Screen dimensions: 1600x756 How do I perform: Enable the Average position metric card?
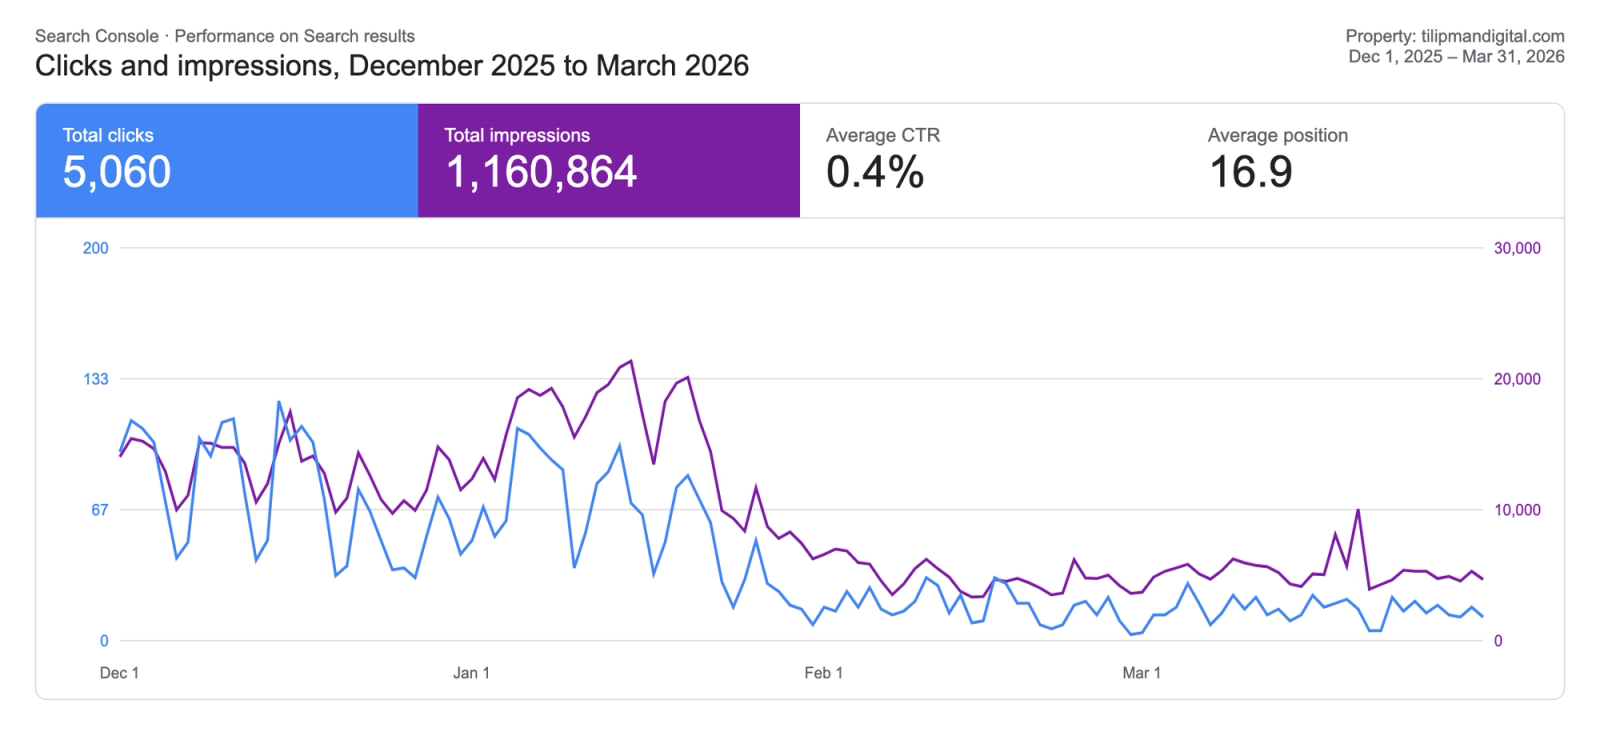[1373, 160]
